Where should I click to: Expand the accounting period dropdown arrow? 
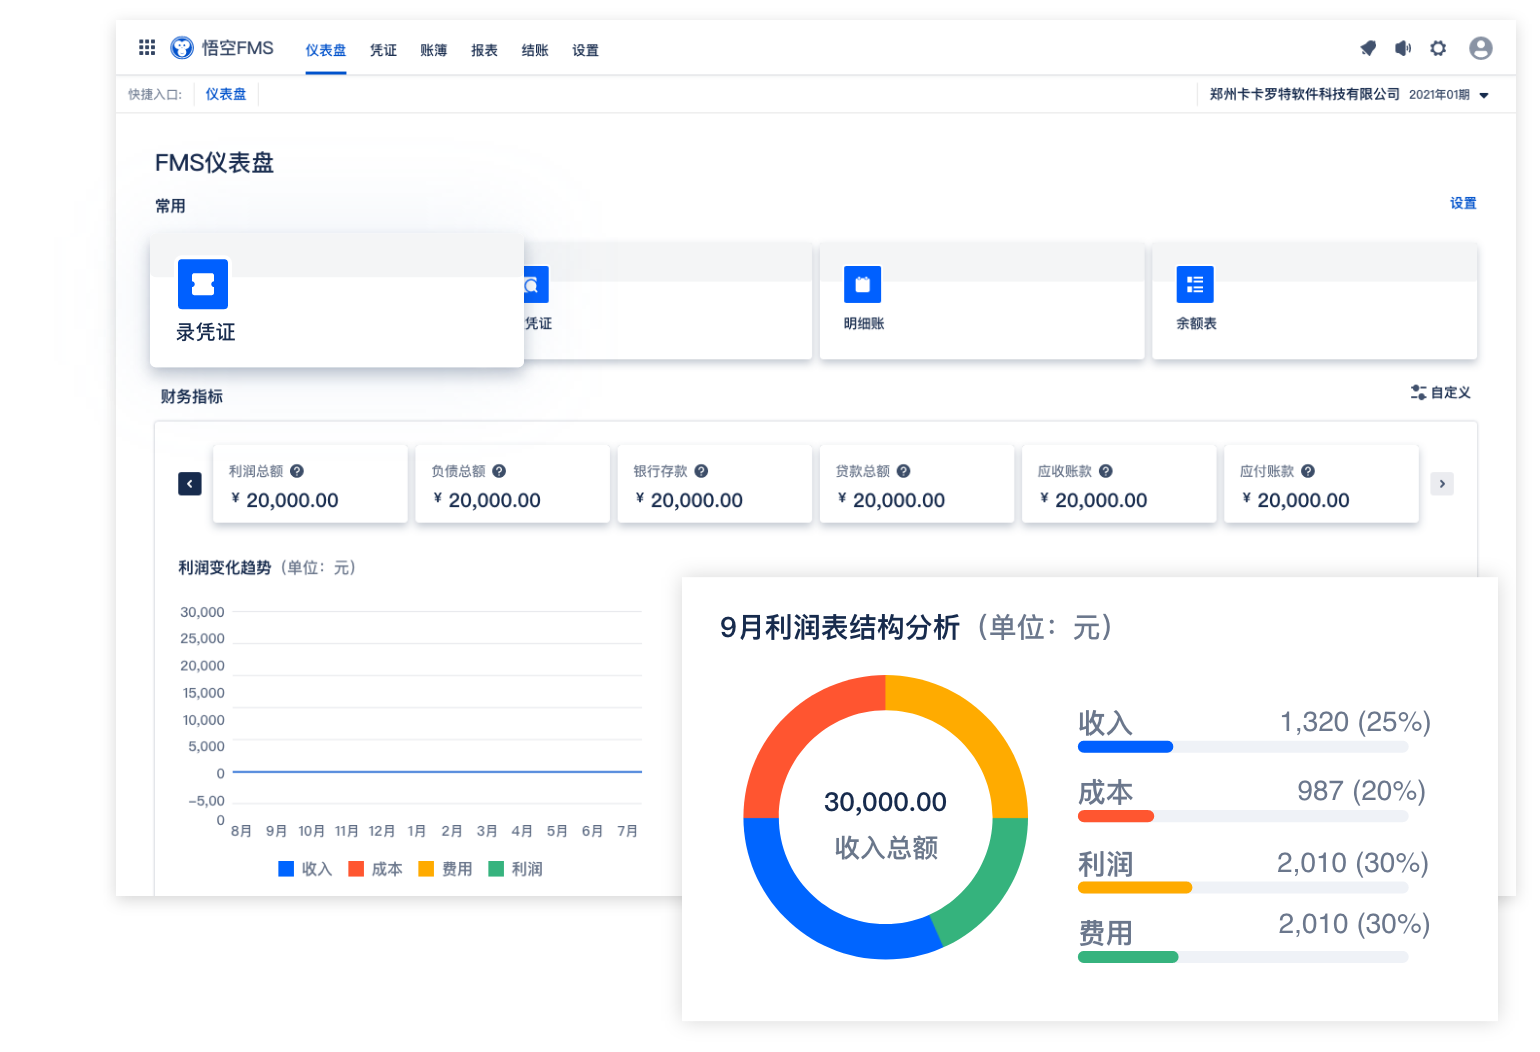point(1484,95)
